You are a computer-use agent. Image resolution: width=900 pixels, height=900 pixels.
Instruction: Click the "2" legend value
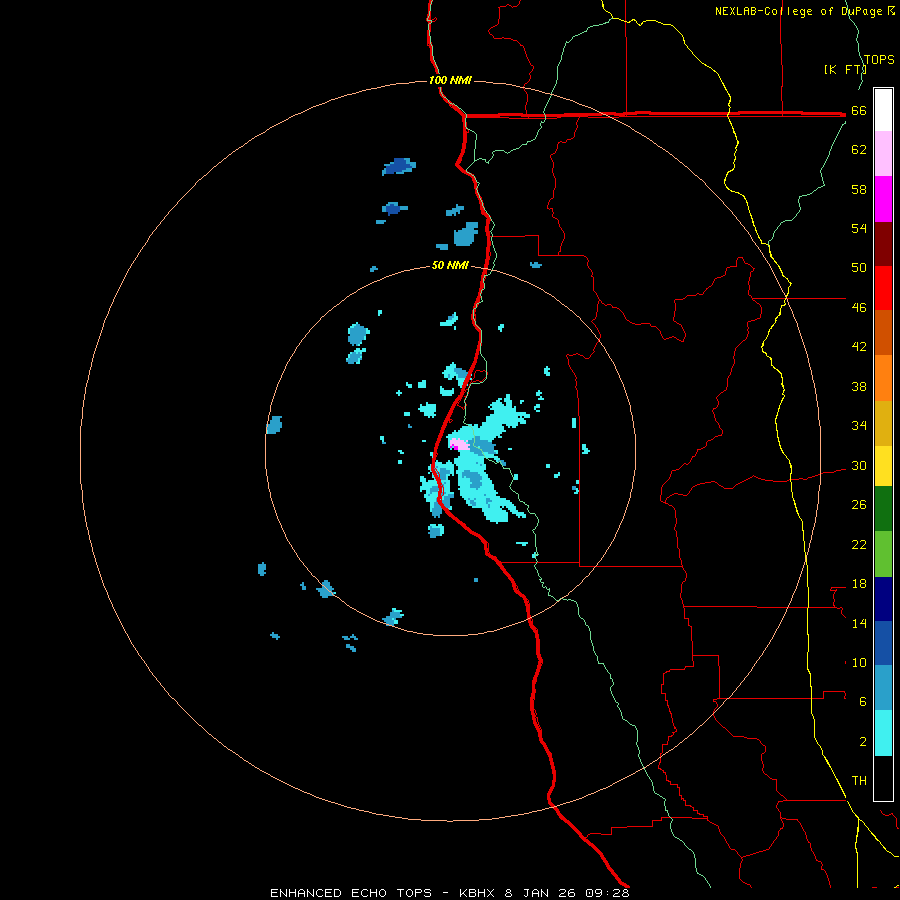[863, 742]
